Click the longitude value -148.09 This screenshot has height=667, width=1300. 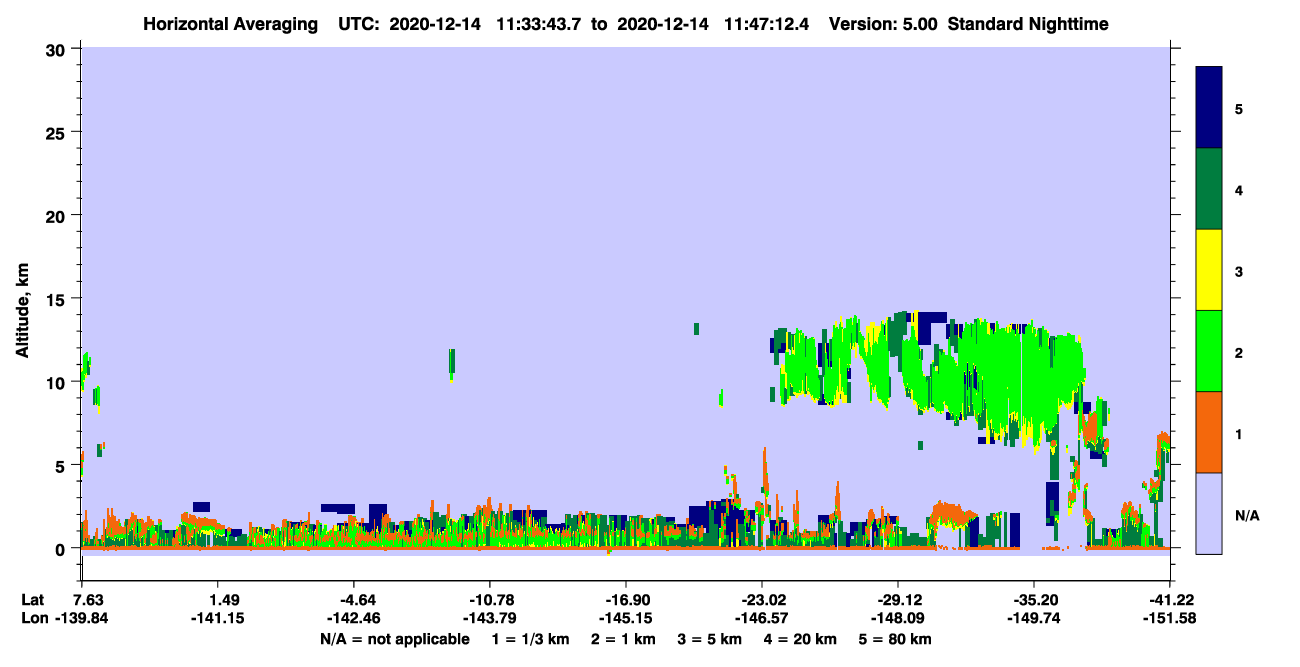[x=898, y=618]
